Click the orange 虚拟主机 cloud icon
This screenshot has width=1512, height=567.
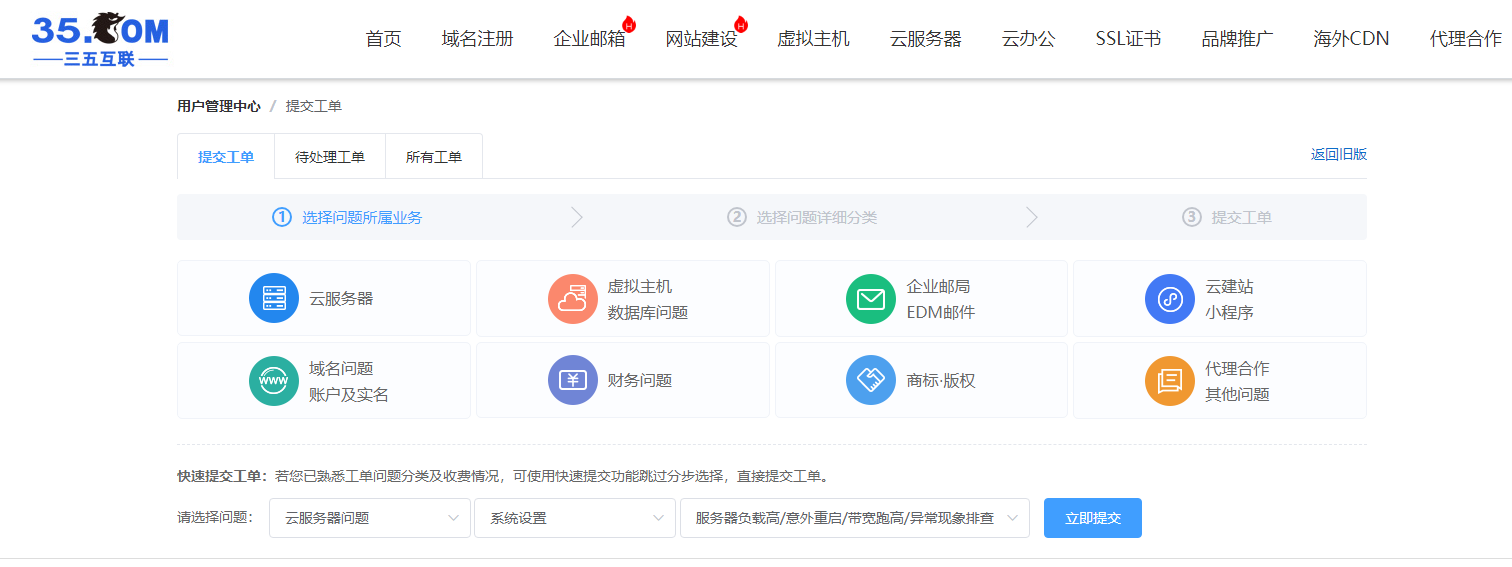572,298
